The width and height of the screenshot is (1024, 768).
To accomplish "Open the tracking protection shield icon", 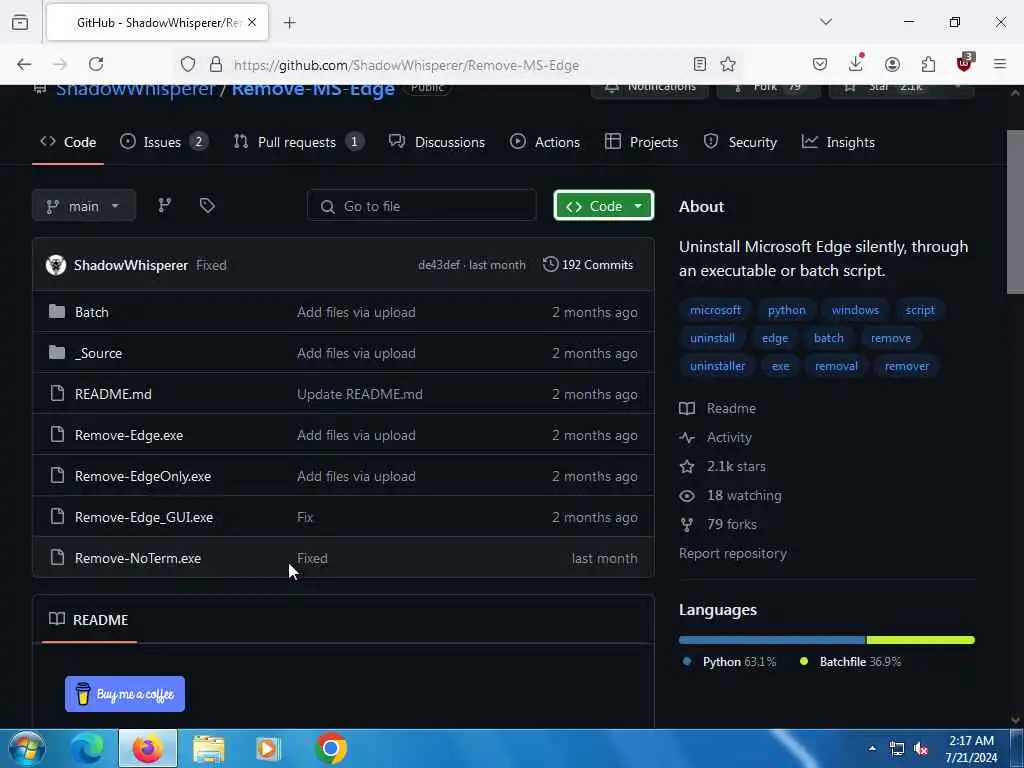I will point(188,64).
